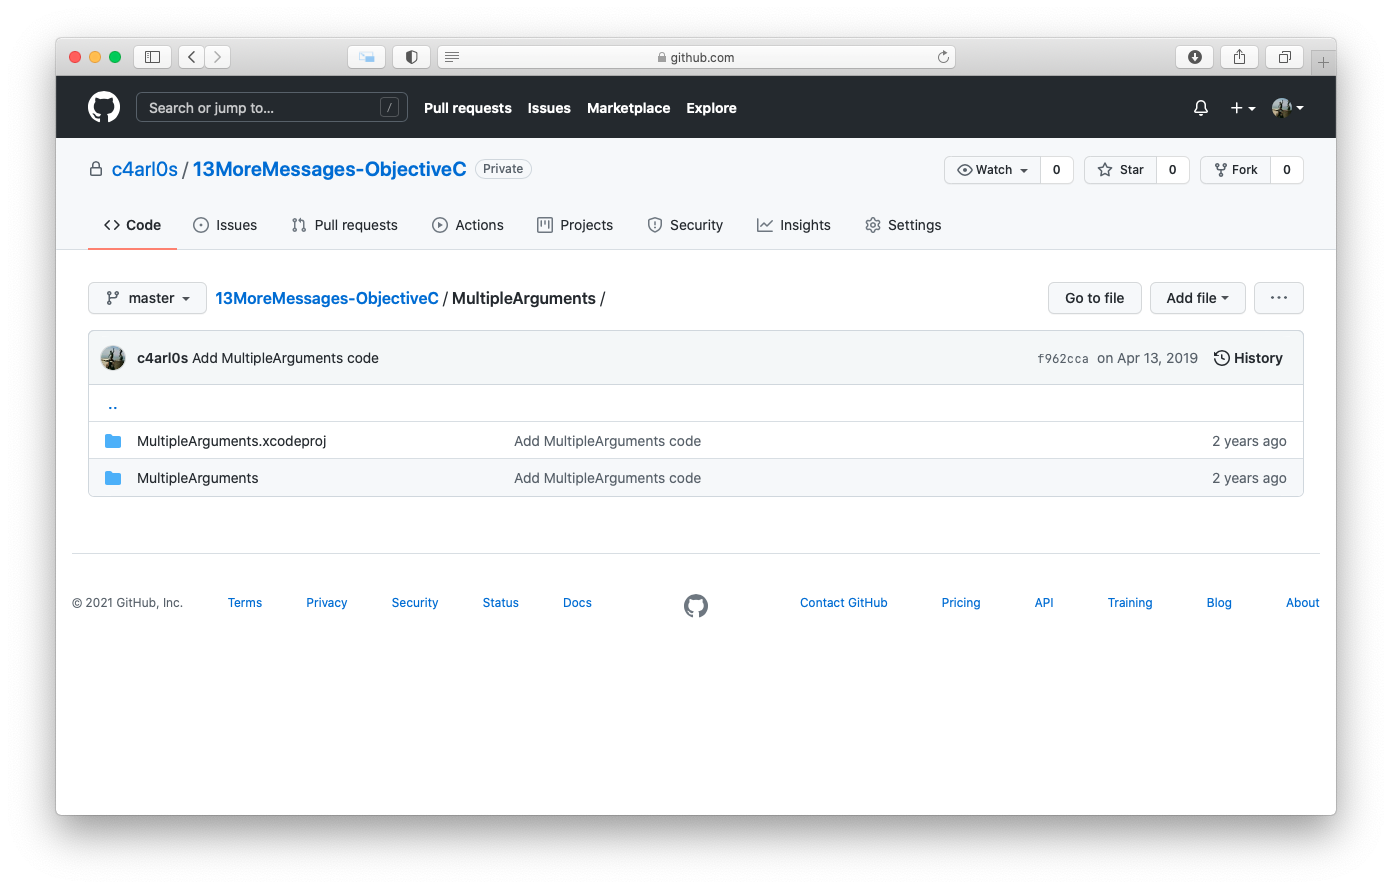Open the forks count
Screen dimensions: 1392x889
1287,170
